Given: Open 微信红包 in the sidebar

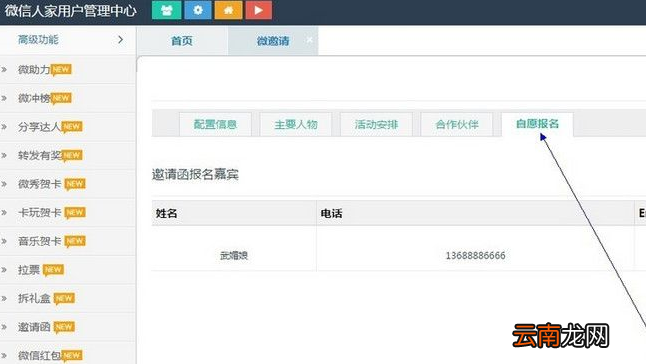Looking at the screenshot, I should pyautogui.click(x=40, y=355).
